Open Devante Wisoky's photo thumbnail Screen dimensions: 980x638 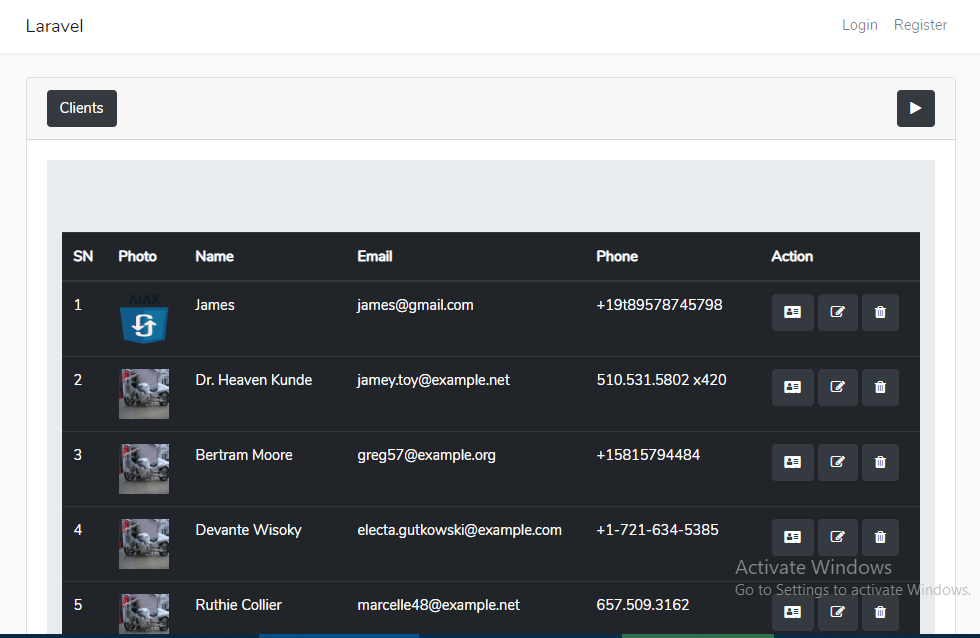point(144,544)
